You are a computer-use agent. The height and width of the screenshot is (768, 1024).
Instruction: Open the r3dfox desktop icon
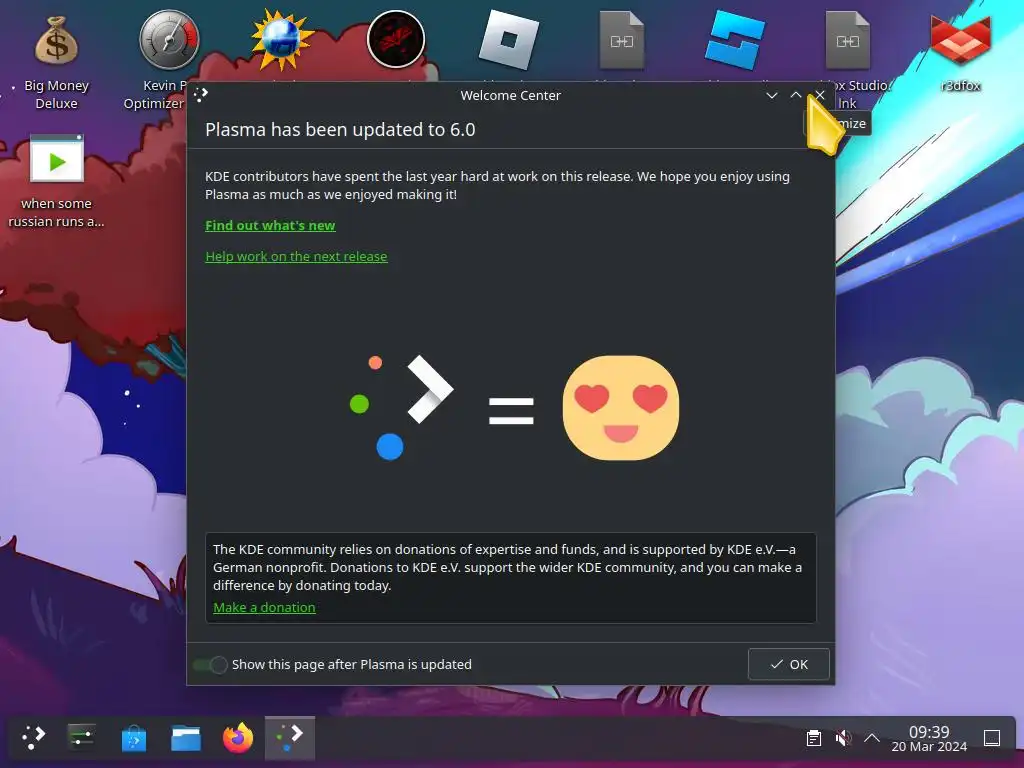(x=961, y=40)
